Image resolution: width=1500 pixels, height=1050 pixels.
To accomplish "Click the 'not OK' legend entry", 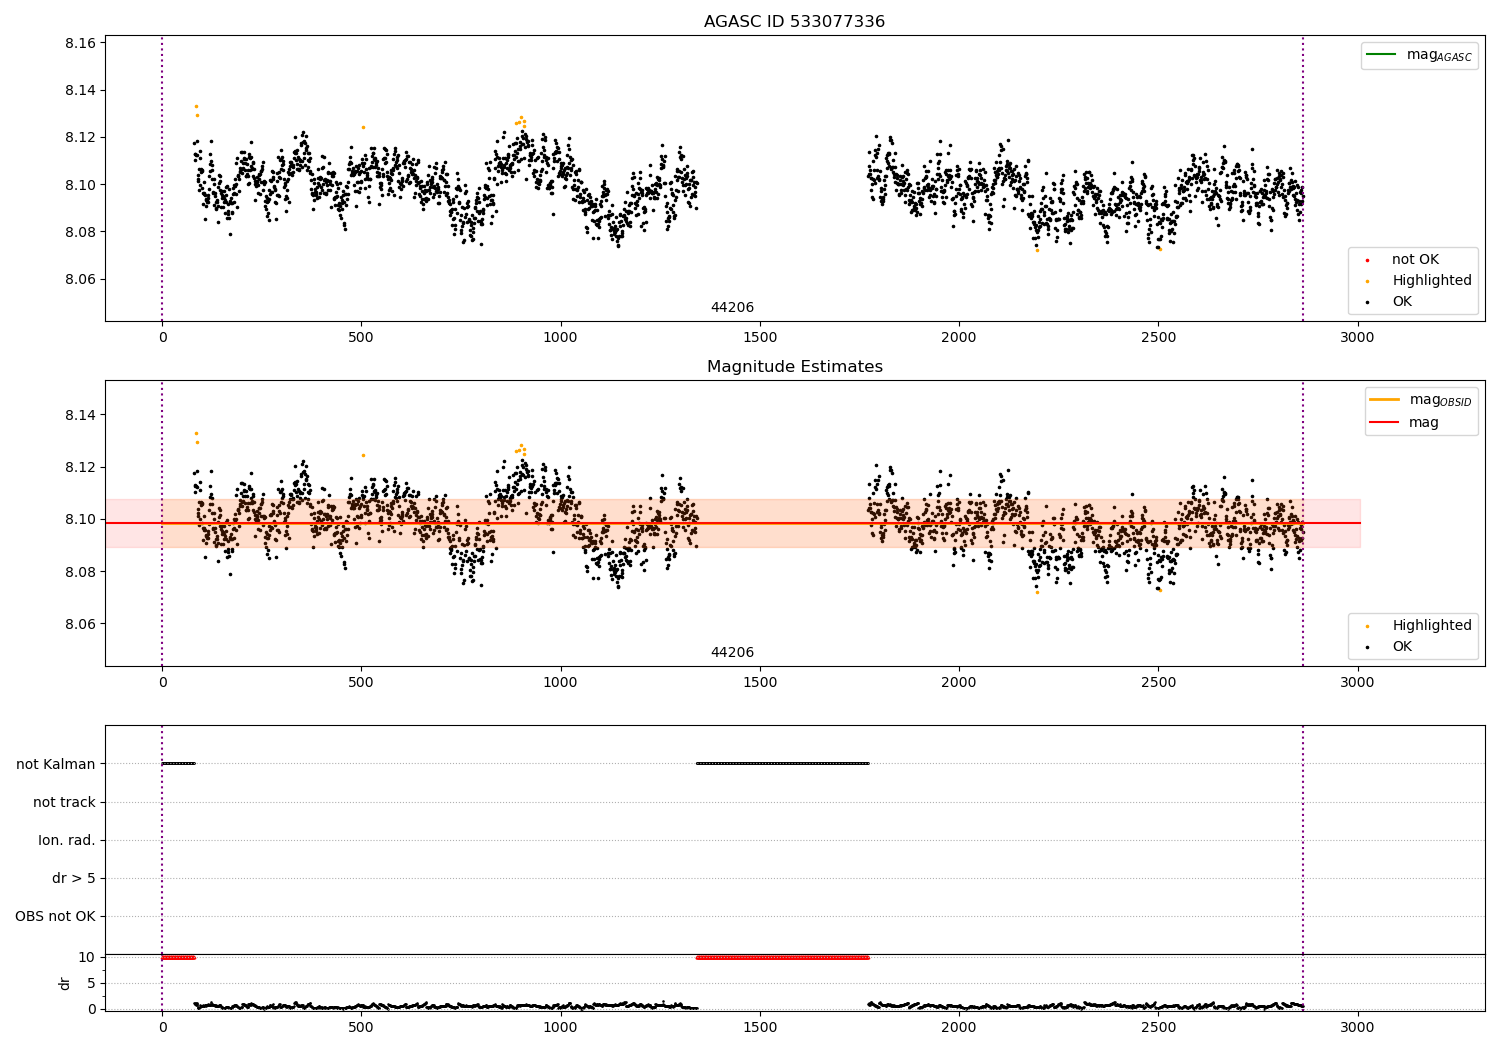I will tap(1415, 260).
